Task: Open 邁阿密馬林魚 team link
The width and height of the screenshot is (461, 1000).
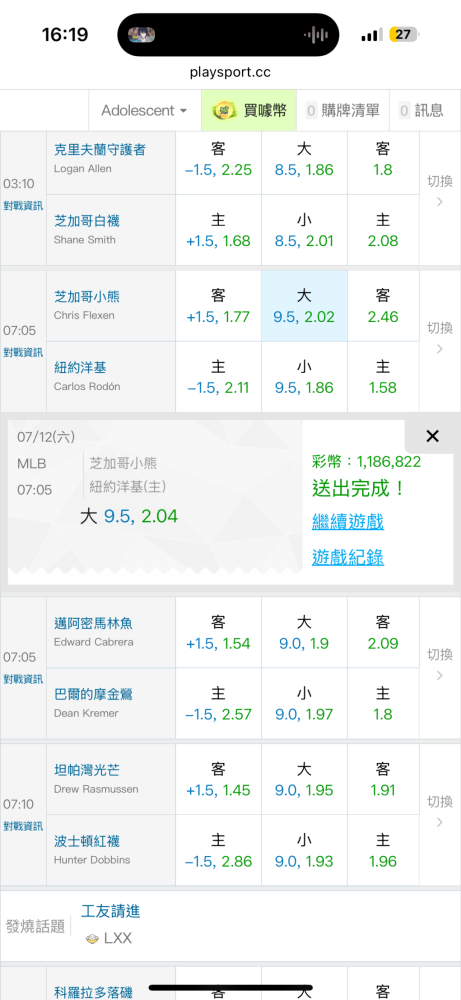Action: click(x=94, y=623)
